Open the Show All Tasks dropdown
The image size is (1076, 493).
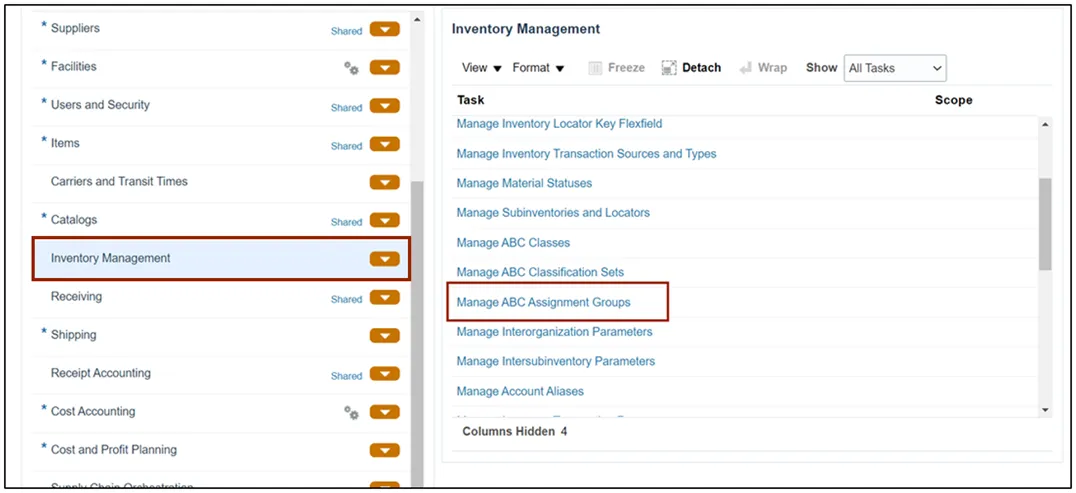pos(895,68)
